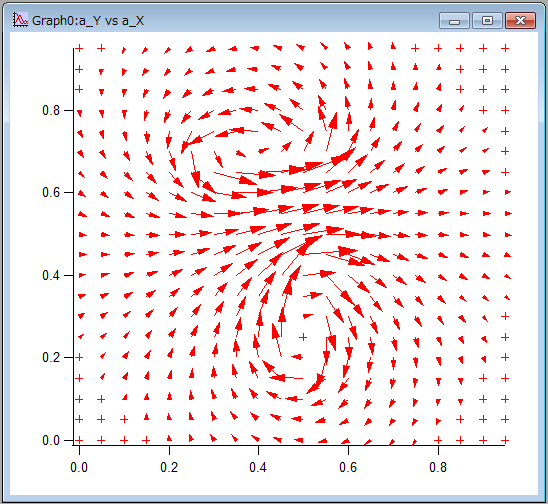Image resolution: width=548 pixels, height=504 pixels.
Task: Click the 0.2 label on vertical axis
Action: tap(51, 357)
